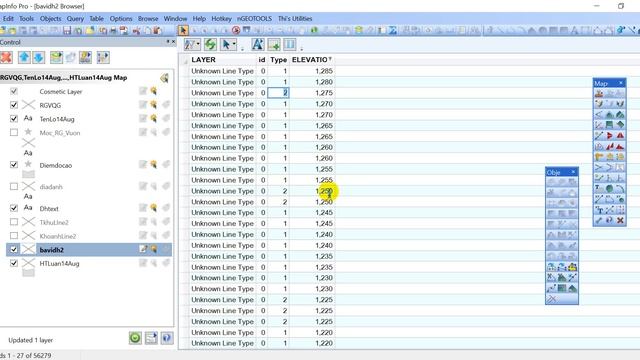This screenshot has width=640, height=360.
Task: Close the Map floating toolbox
Action: click(621, 83)
